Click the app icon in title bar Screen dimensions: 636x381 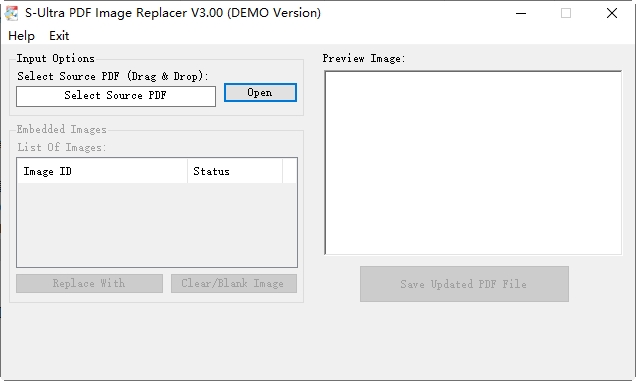pyautogui.click(x=12, y=13)
